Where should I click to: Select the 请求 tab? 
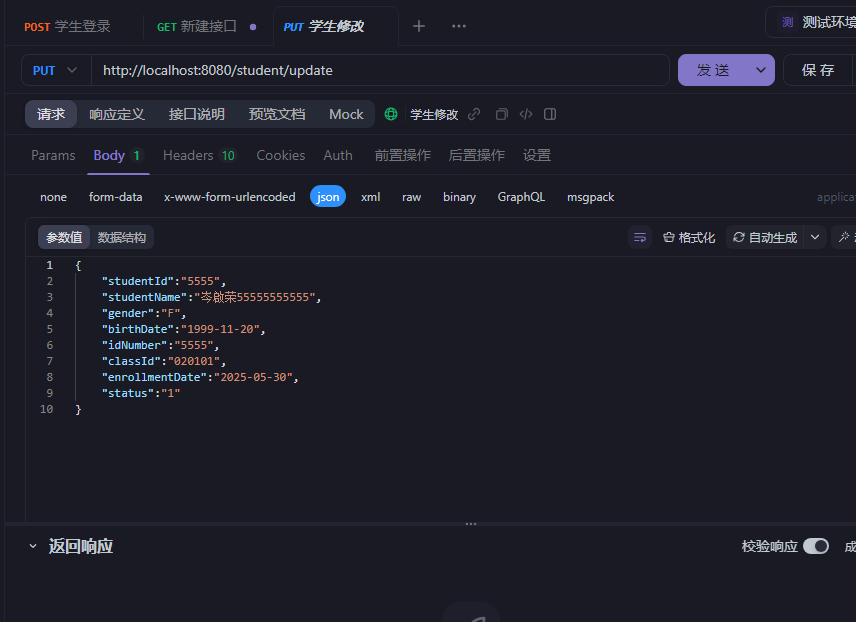51,114
